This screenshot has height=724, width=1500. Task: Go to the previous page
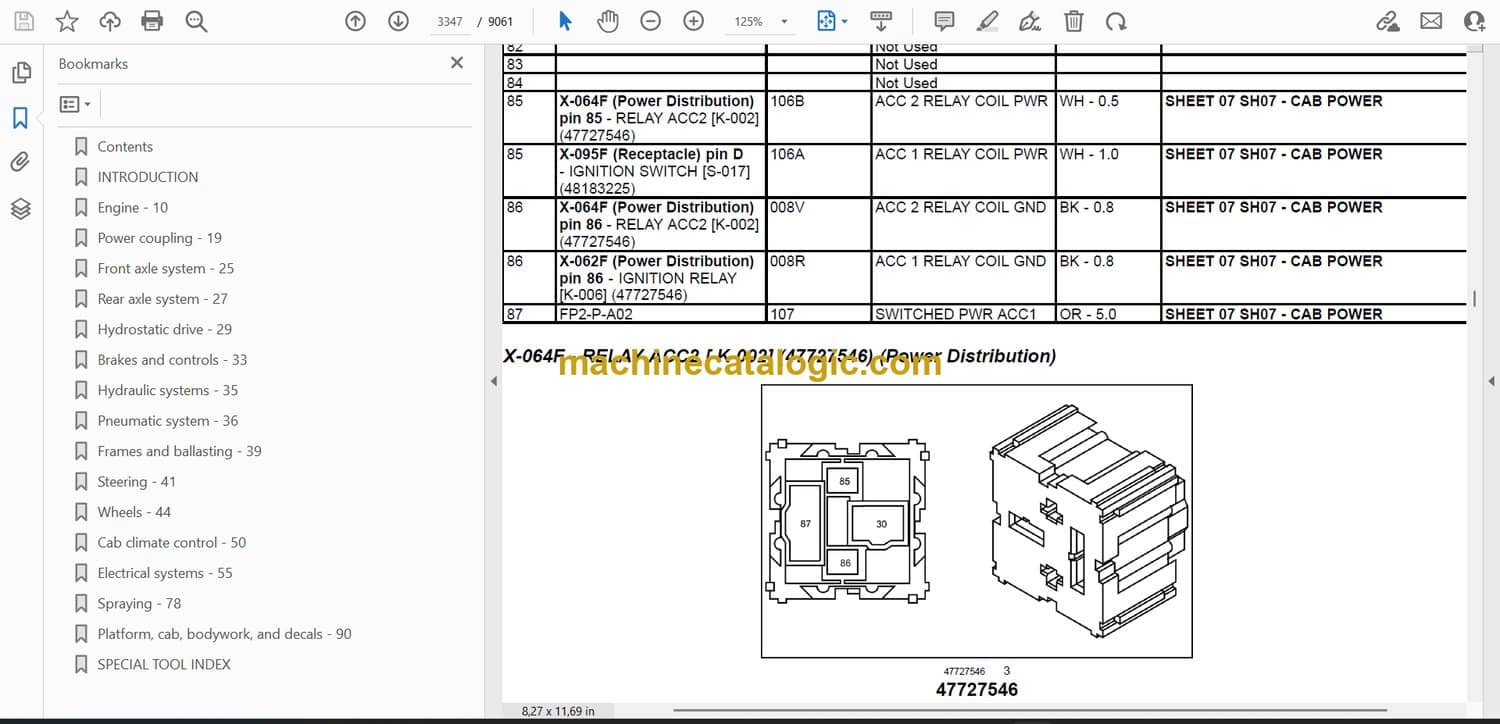[x=355, y=21]
